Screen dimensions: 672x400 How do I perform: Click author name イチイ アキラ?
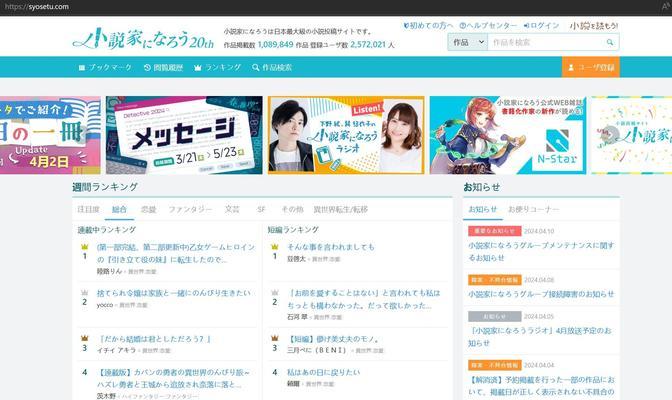116,350
